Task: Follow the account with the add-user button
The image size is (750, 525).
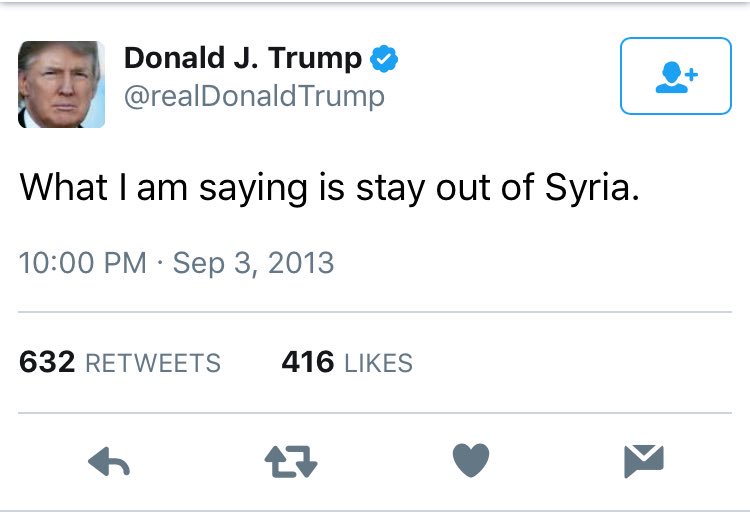Action: click(676, 76)
